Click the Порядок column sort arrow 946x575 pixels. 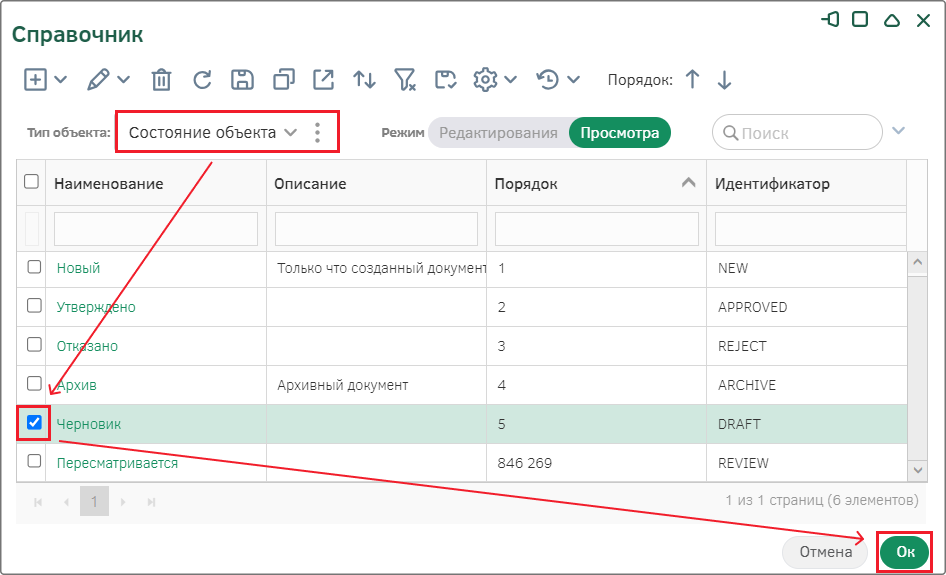coord(688,183)
